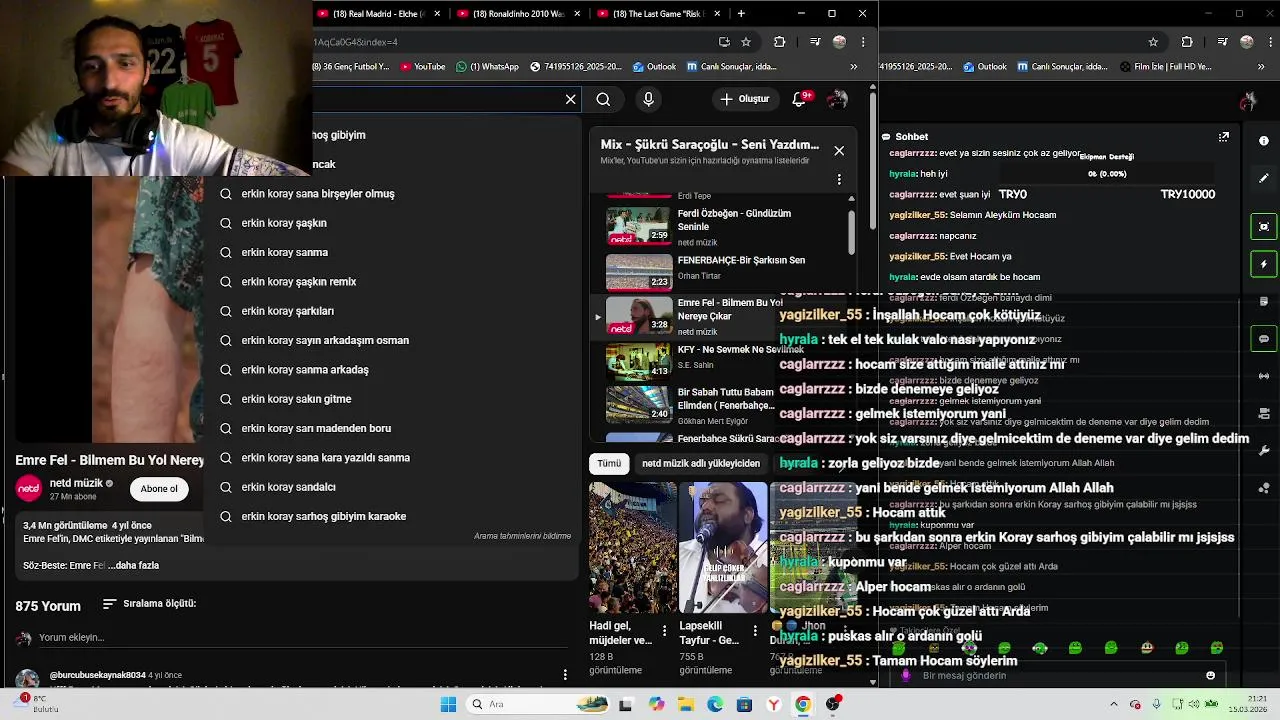Close the Mix playlist panel
This screenshot has width=1280, height=720.
pyautogui.click(x=839, y=150)
